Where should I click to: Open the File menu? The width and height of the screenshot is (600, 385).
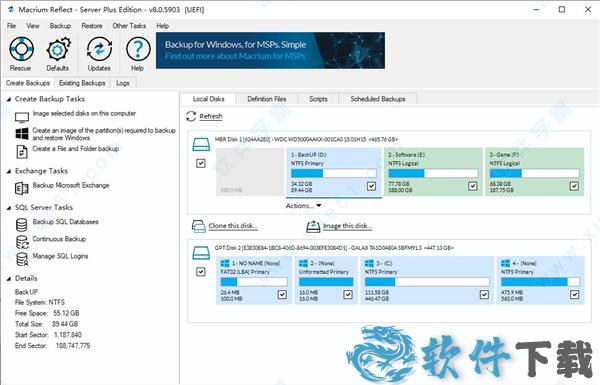[11, 26]
